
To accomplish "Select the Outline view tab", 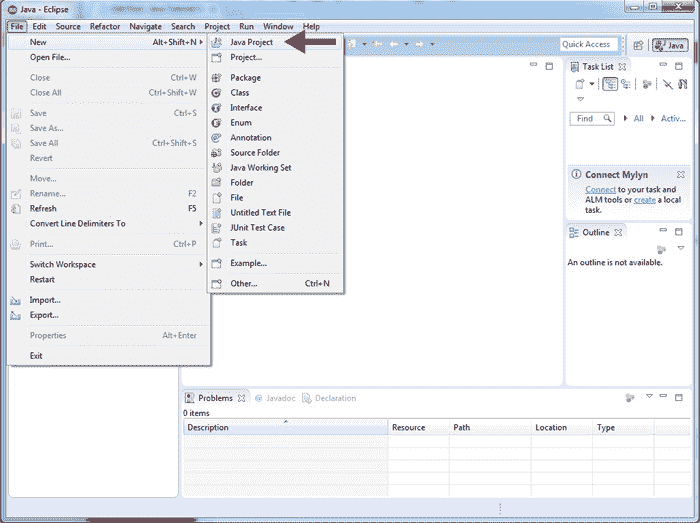I will [596, 232].
